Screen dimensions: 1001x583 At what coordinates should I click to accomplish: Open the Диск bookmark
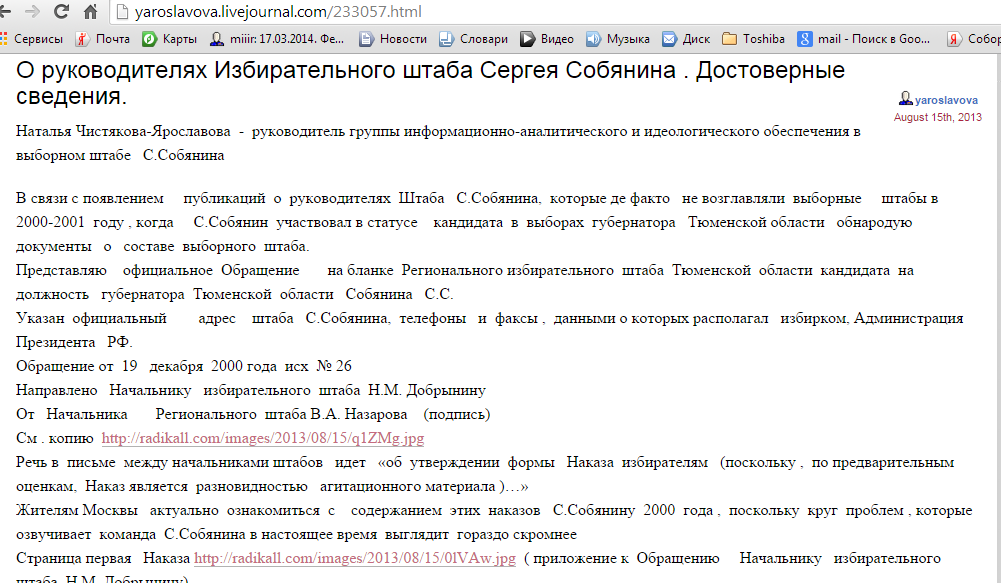click(686, 39)
